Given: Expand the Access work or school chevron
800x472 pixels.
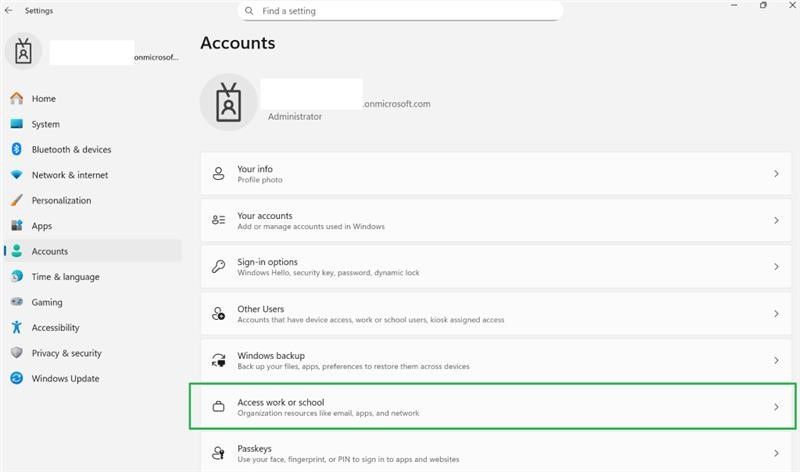Looking at the screenshot, I should pyautogui.click(x=776, y=407).
